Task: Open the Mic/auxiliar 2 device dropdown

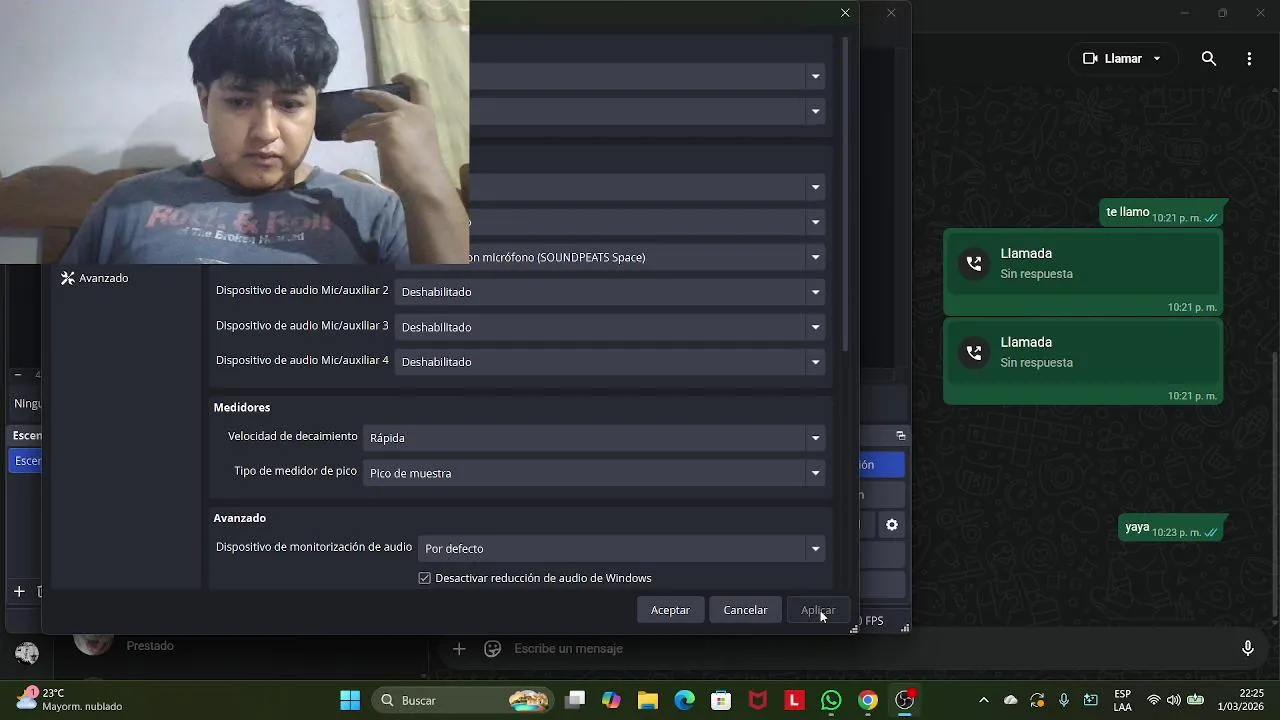Action: [610, 292]
